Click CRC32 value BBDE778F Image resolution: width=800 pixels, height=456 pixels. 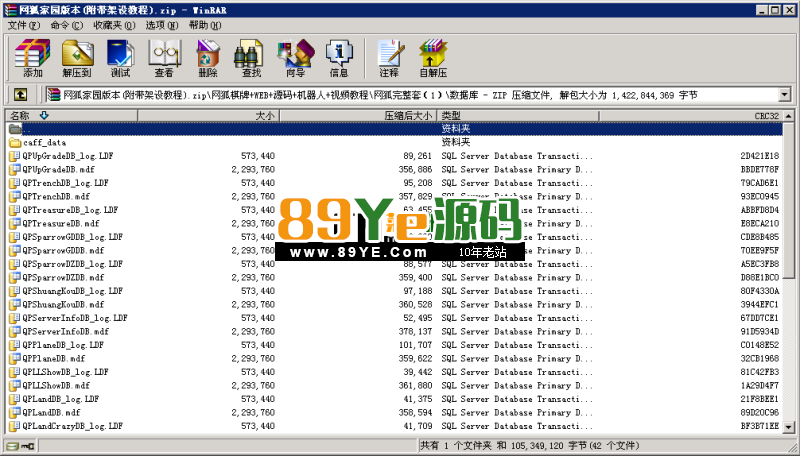(760, 169)
